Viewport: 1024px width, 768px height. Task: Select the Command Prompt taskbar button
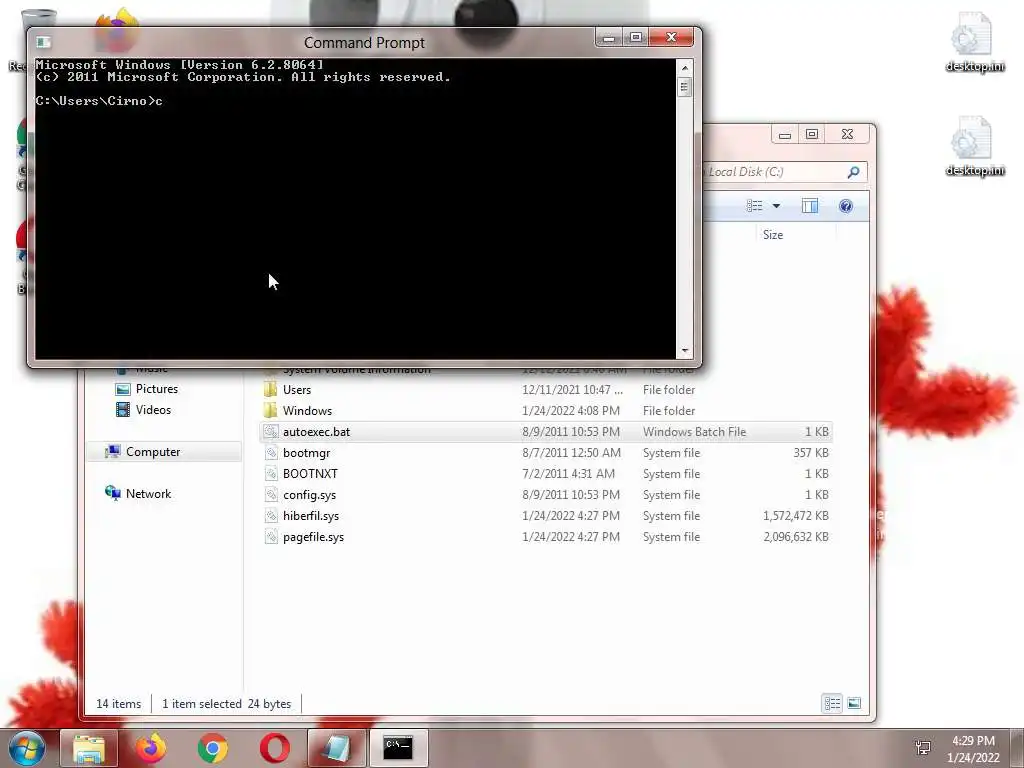point(398,748)
